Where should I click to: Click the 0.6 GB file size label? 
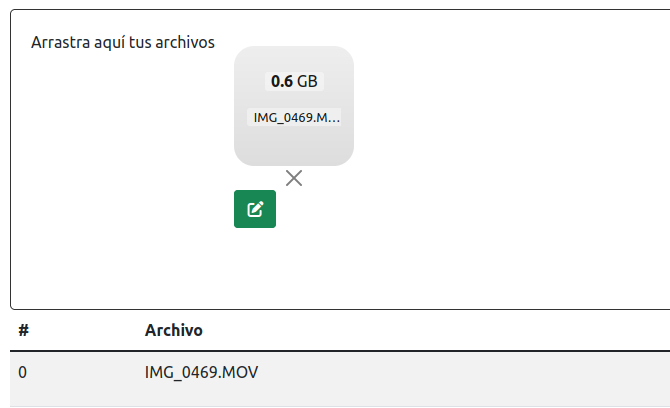tap(295, 81)
